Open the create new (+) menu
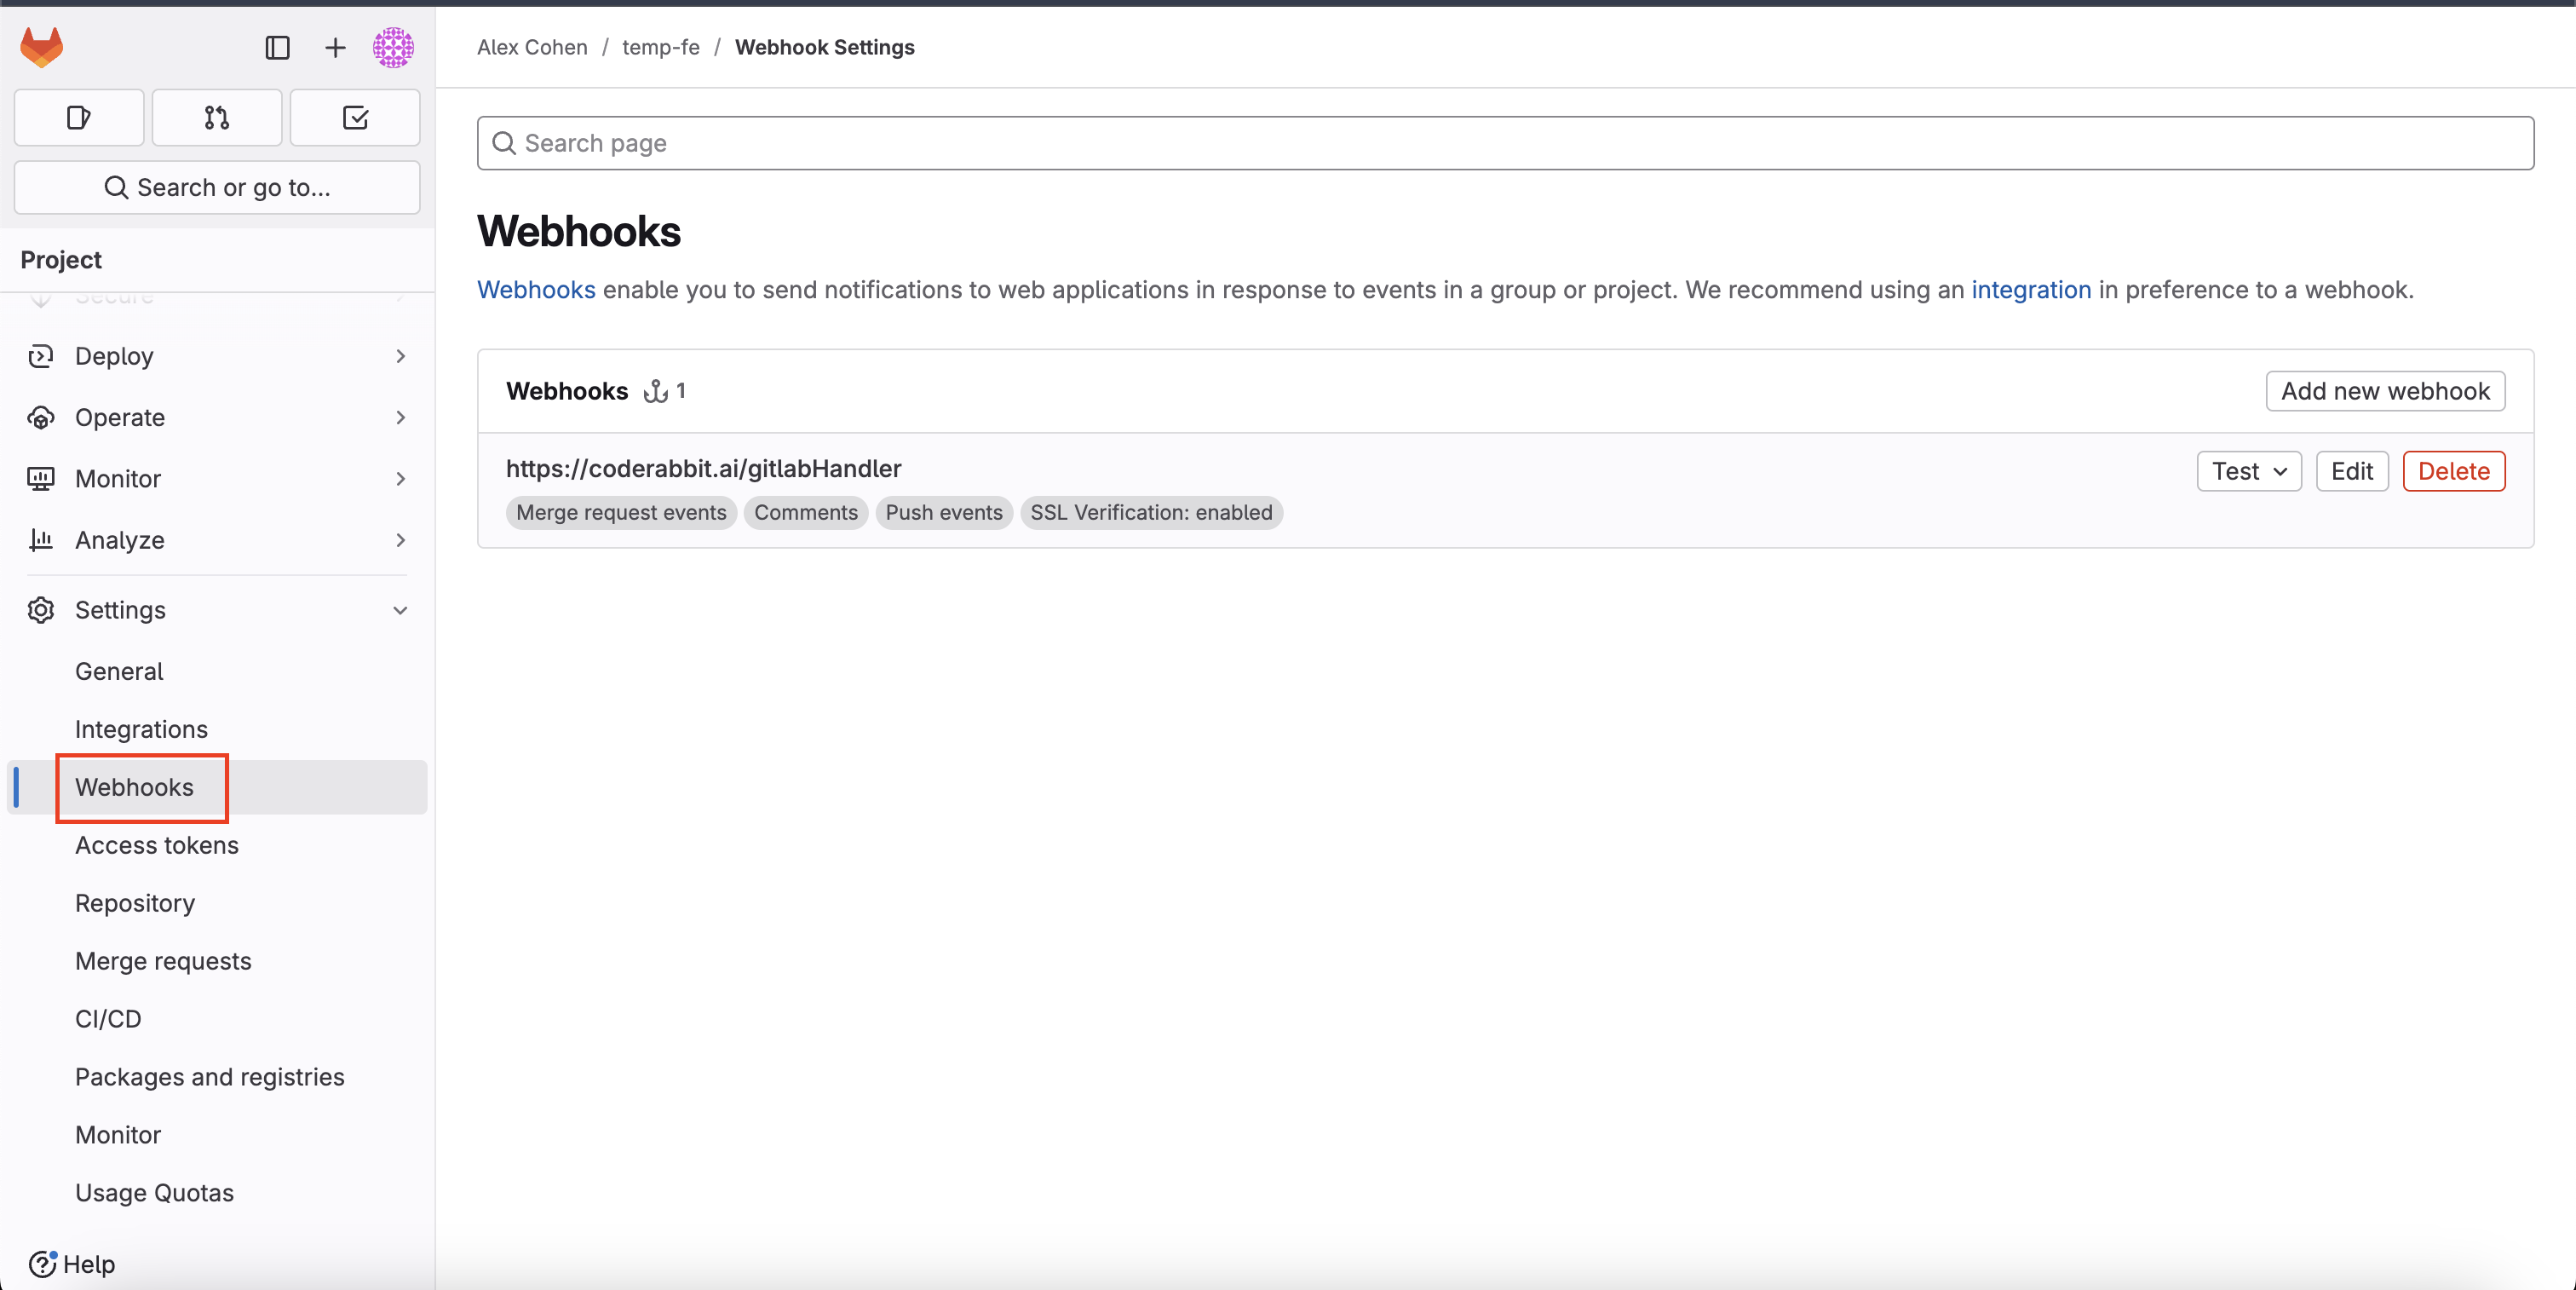This screenshot has height=1290, width=2576. click(335, 47)
